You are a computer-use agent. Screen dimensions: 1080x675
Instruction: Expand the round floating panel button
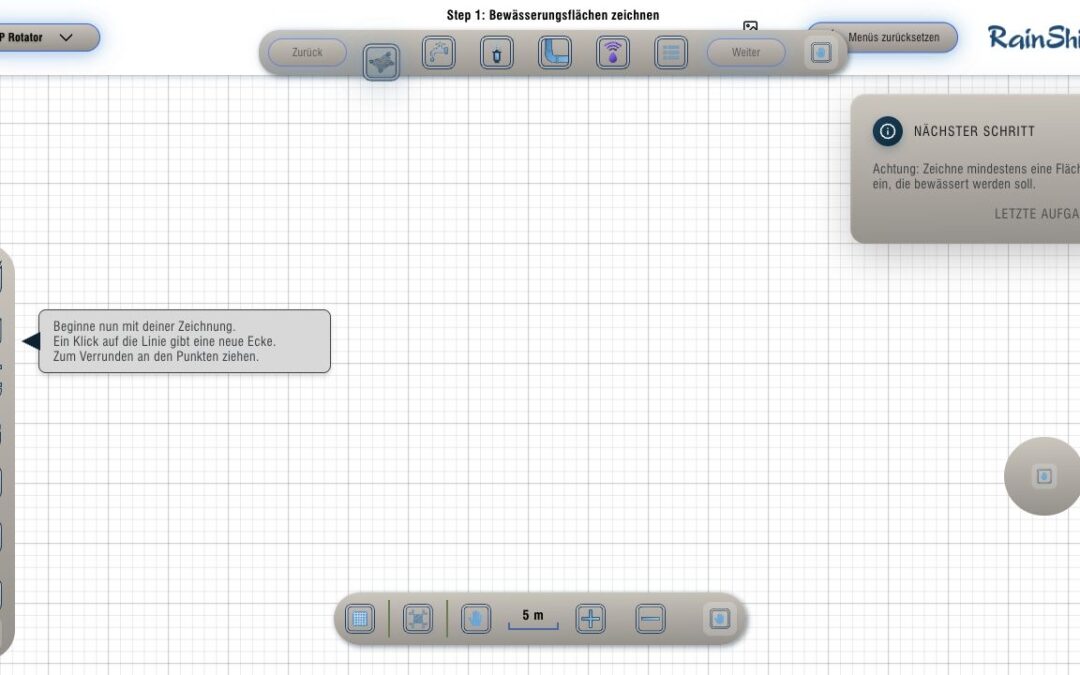click(1043, 476)
